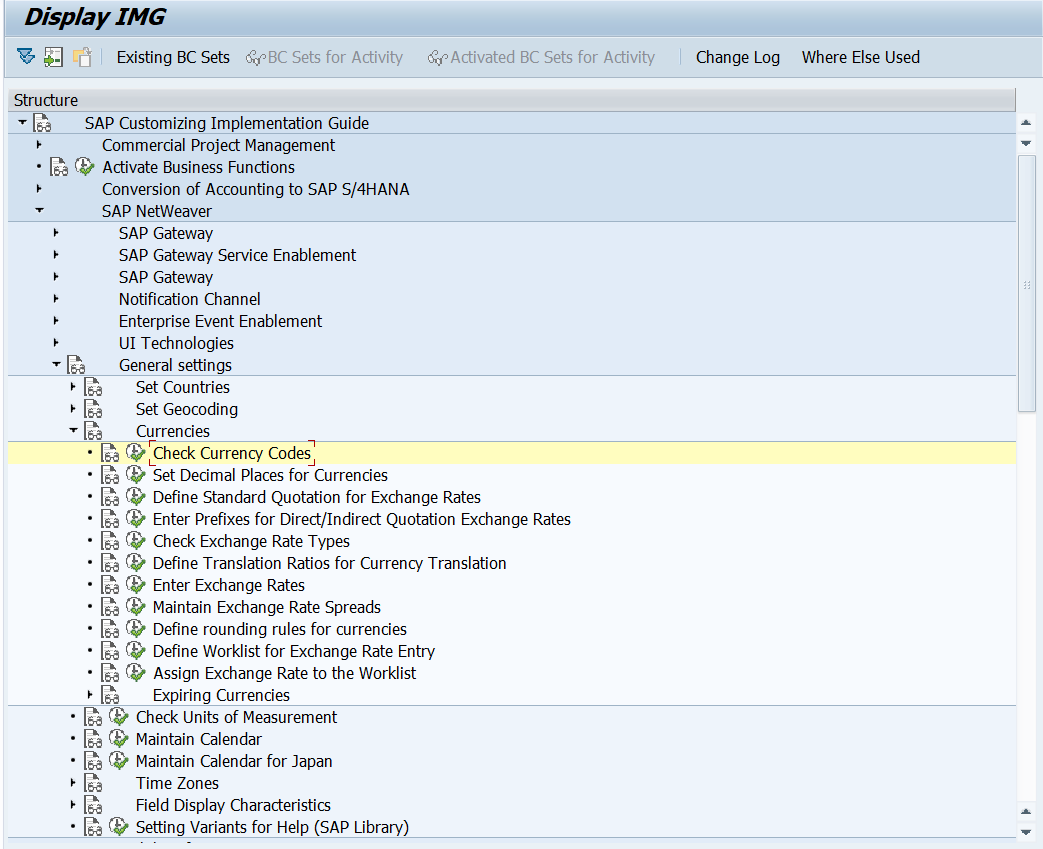Expand UI Technologies node

pos(56,342)
